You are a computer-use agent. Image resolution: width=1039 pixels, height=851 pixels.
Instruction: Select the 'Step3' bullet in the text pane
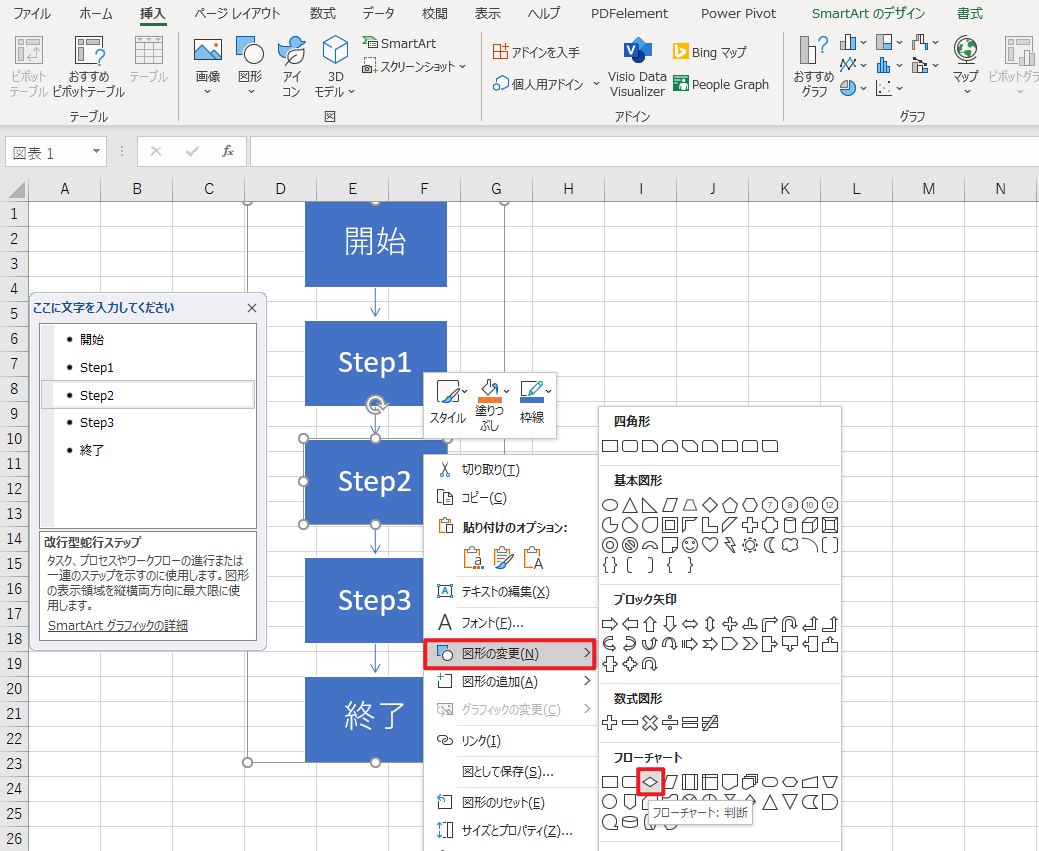[x=97, y=422]
